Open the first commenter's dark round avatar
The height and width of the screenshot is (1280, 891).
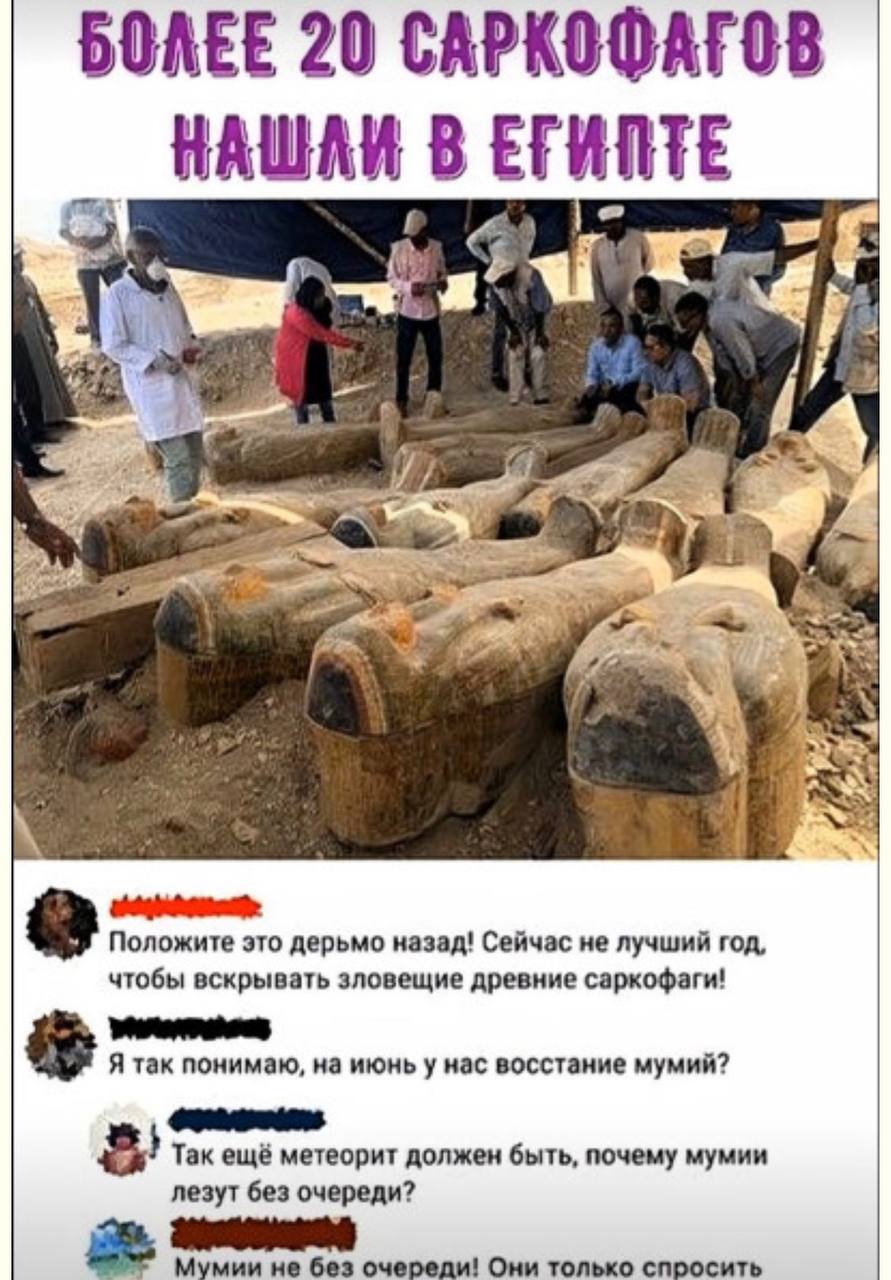[62, 923]
